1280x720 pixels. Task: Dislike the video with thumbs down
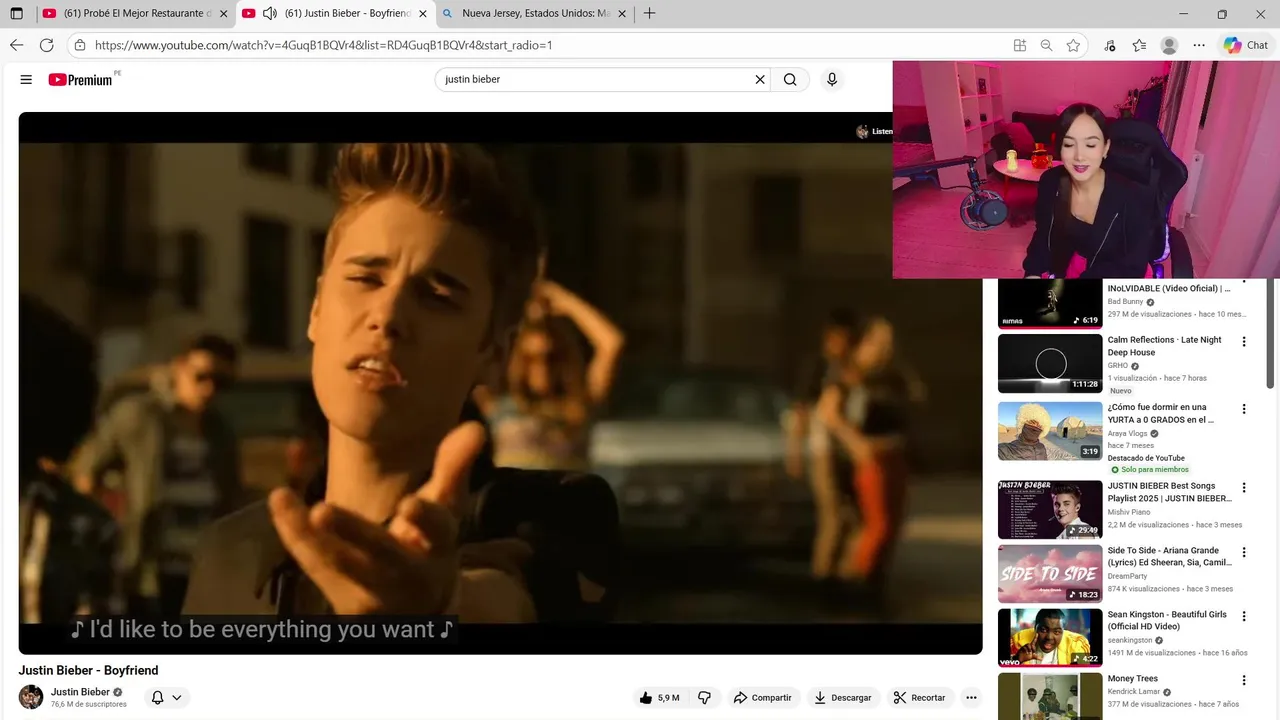tap(704, 698)
